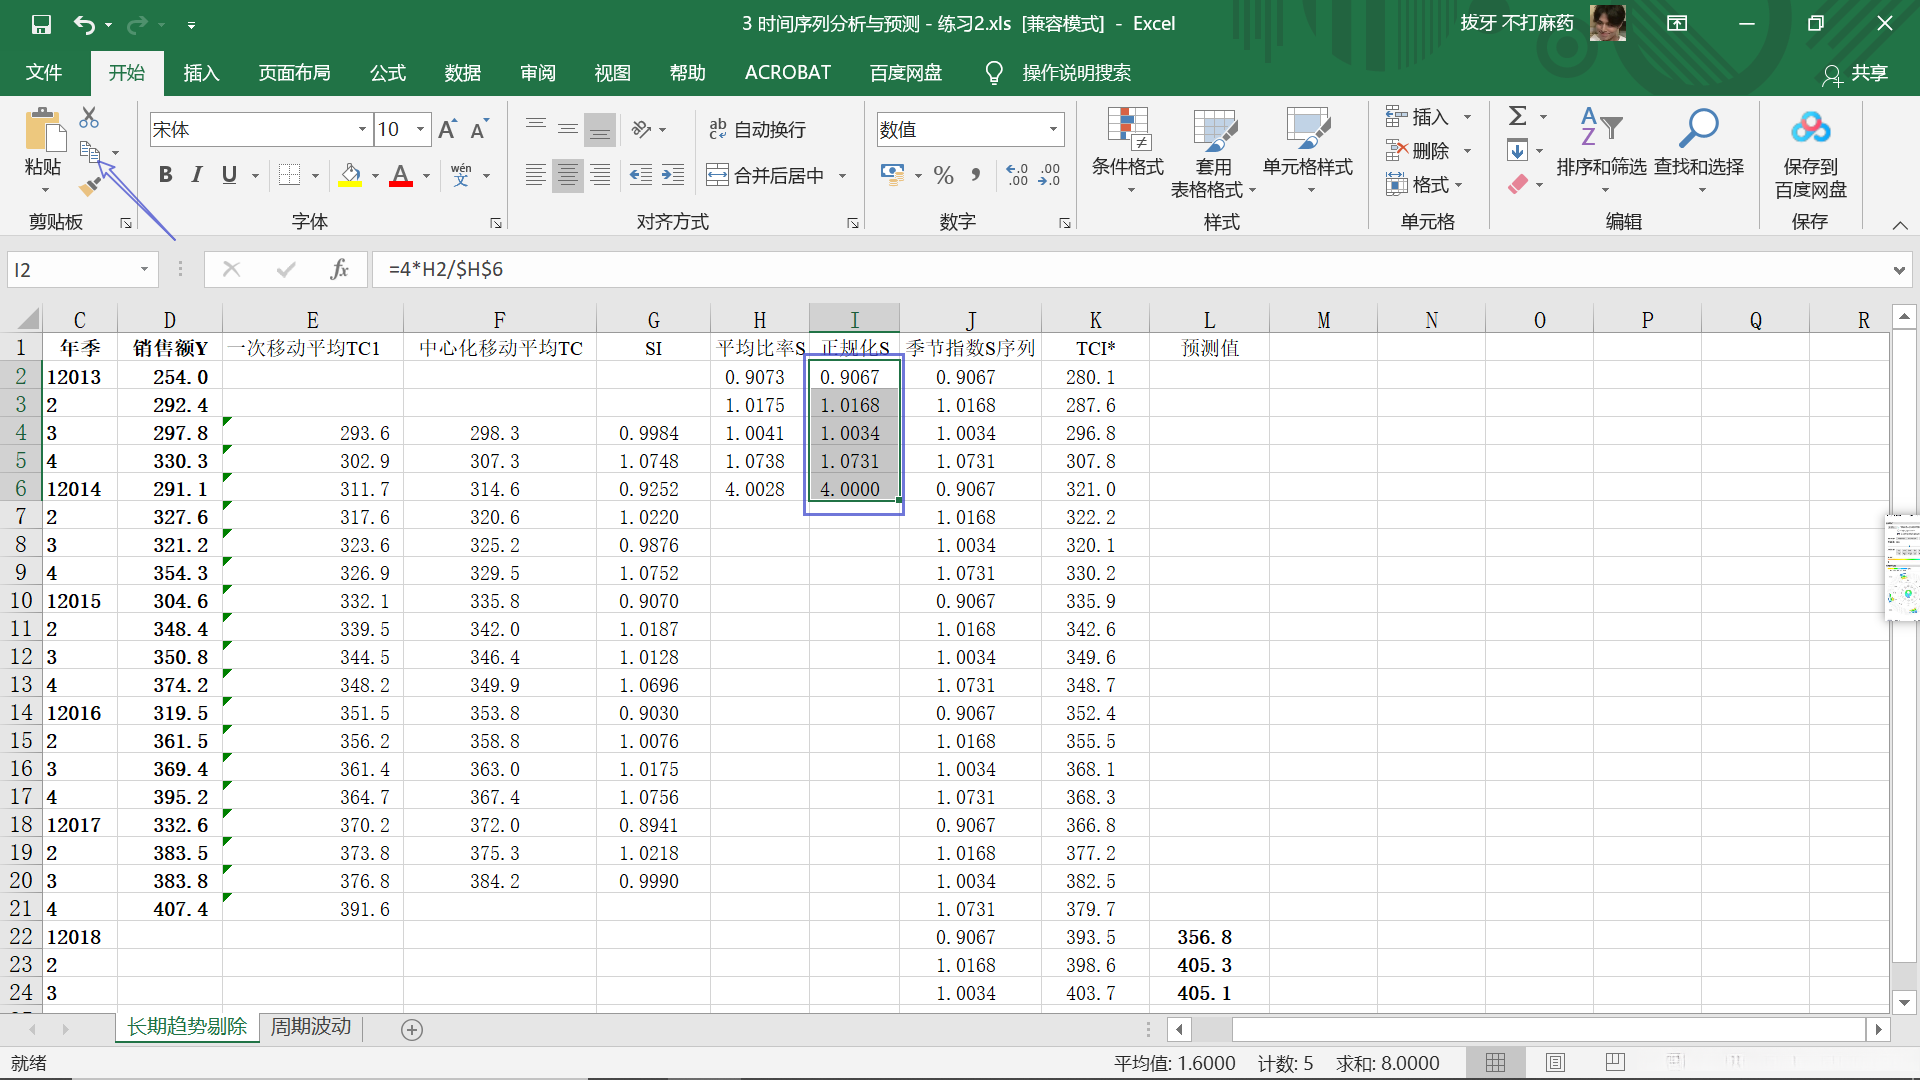Expand the number format combo box
Viewport: 1920px width, 1080px height.
tap(1053, 129)
